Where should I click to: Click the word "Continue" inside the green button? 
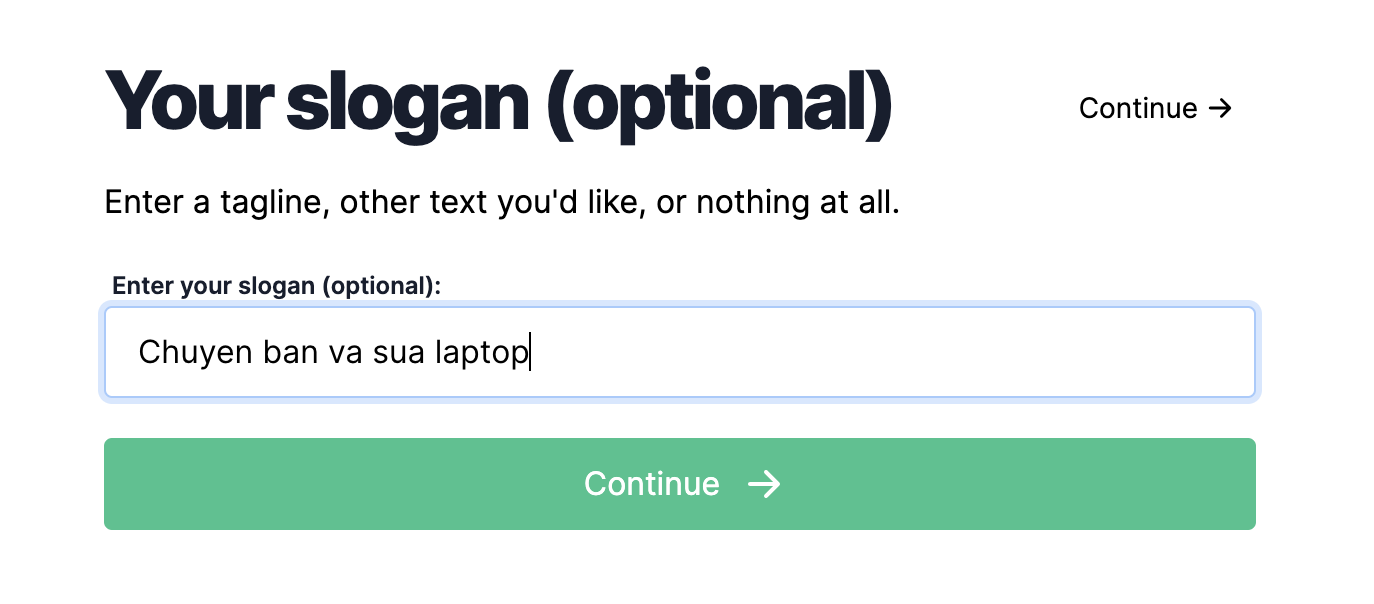click(x=651, y=485)
